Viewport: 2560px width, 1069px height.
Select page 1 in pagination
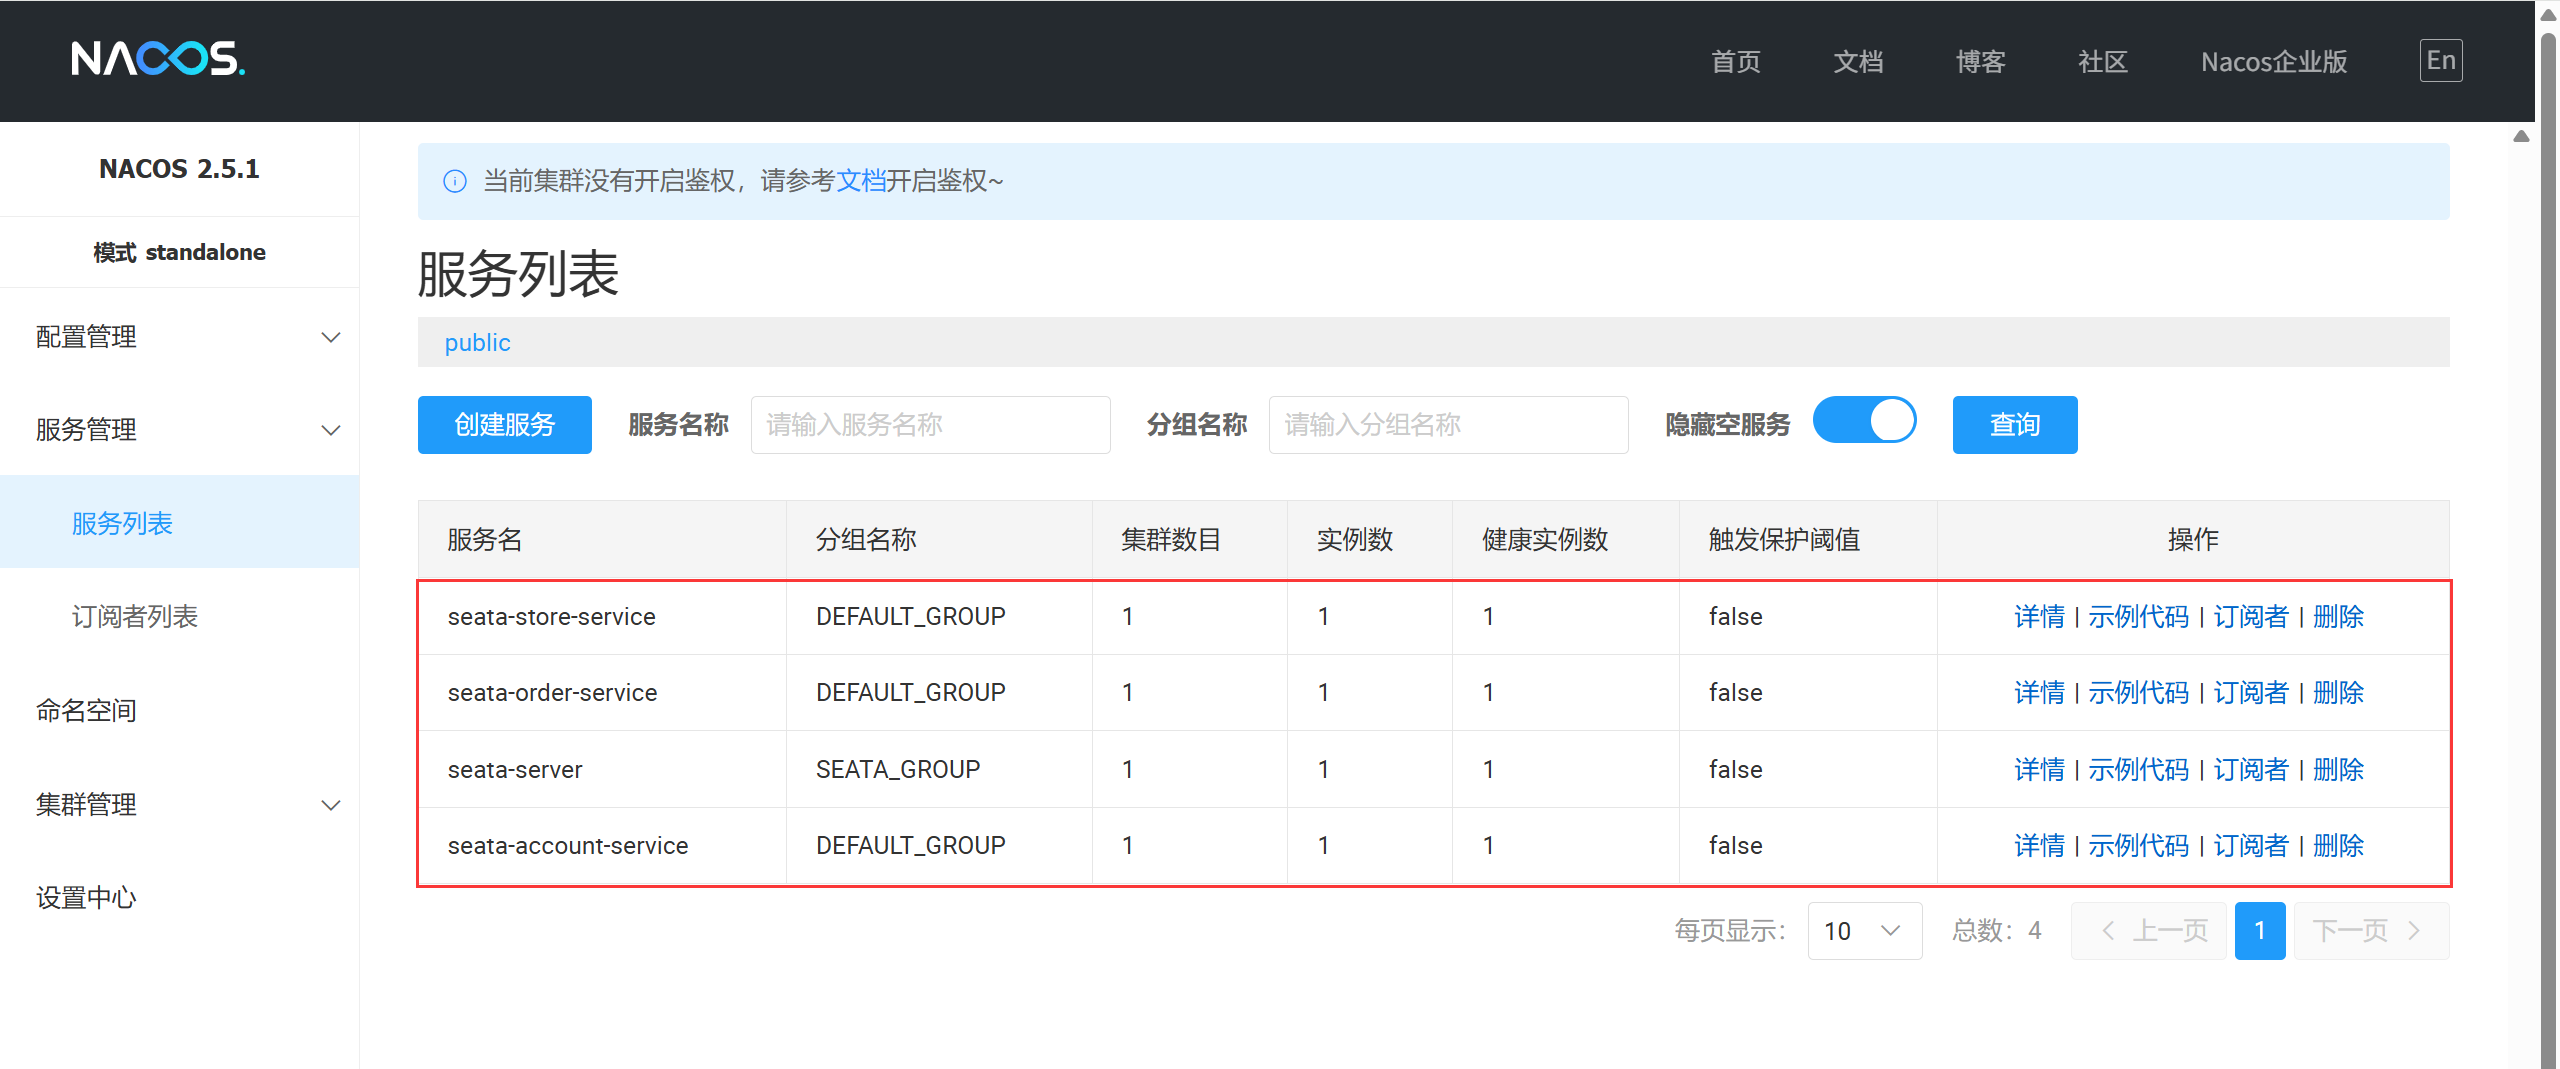2260,931
